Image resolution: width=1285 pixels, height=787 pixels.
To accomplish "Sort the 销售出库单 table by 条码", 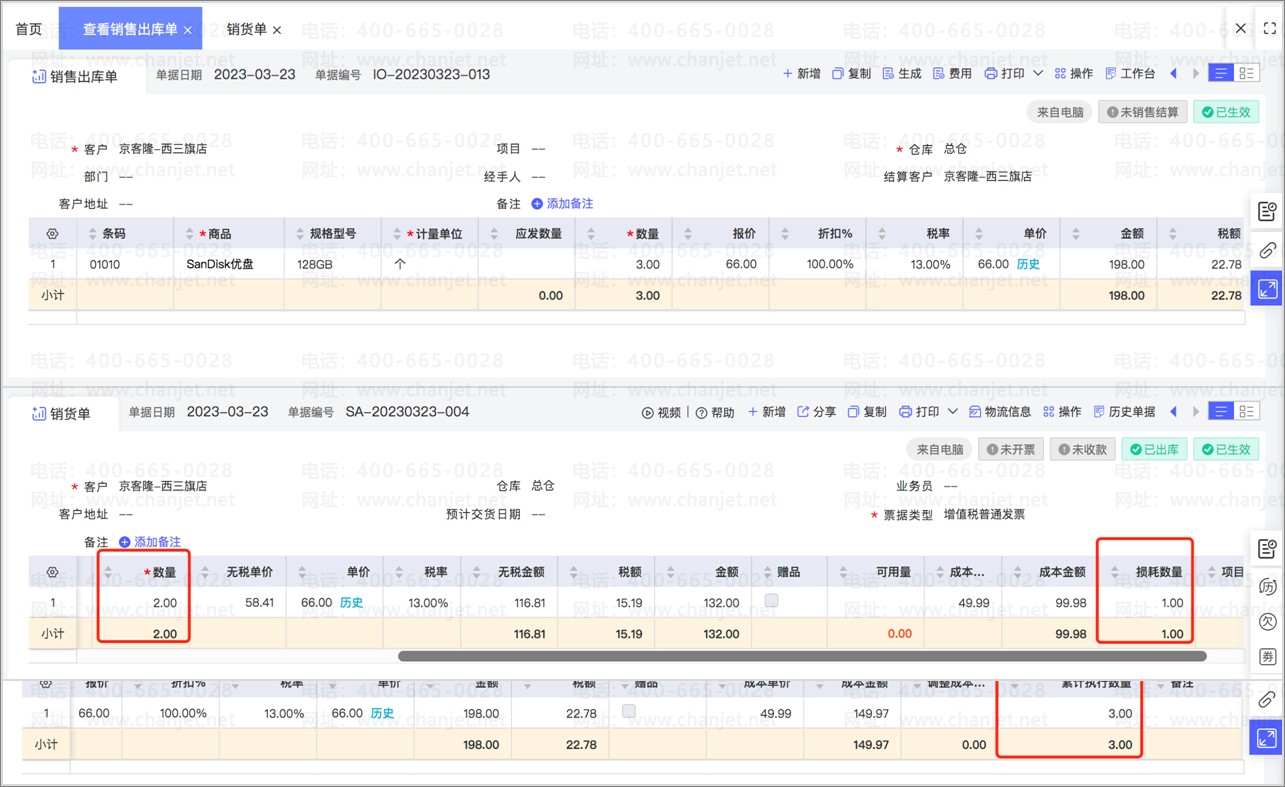I will tap(93, 234).
